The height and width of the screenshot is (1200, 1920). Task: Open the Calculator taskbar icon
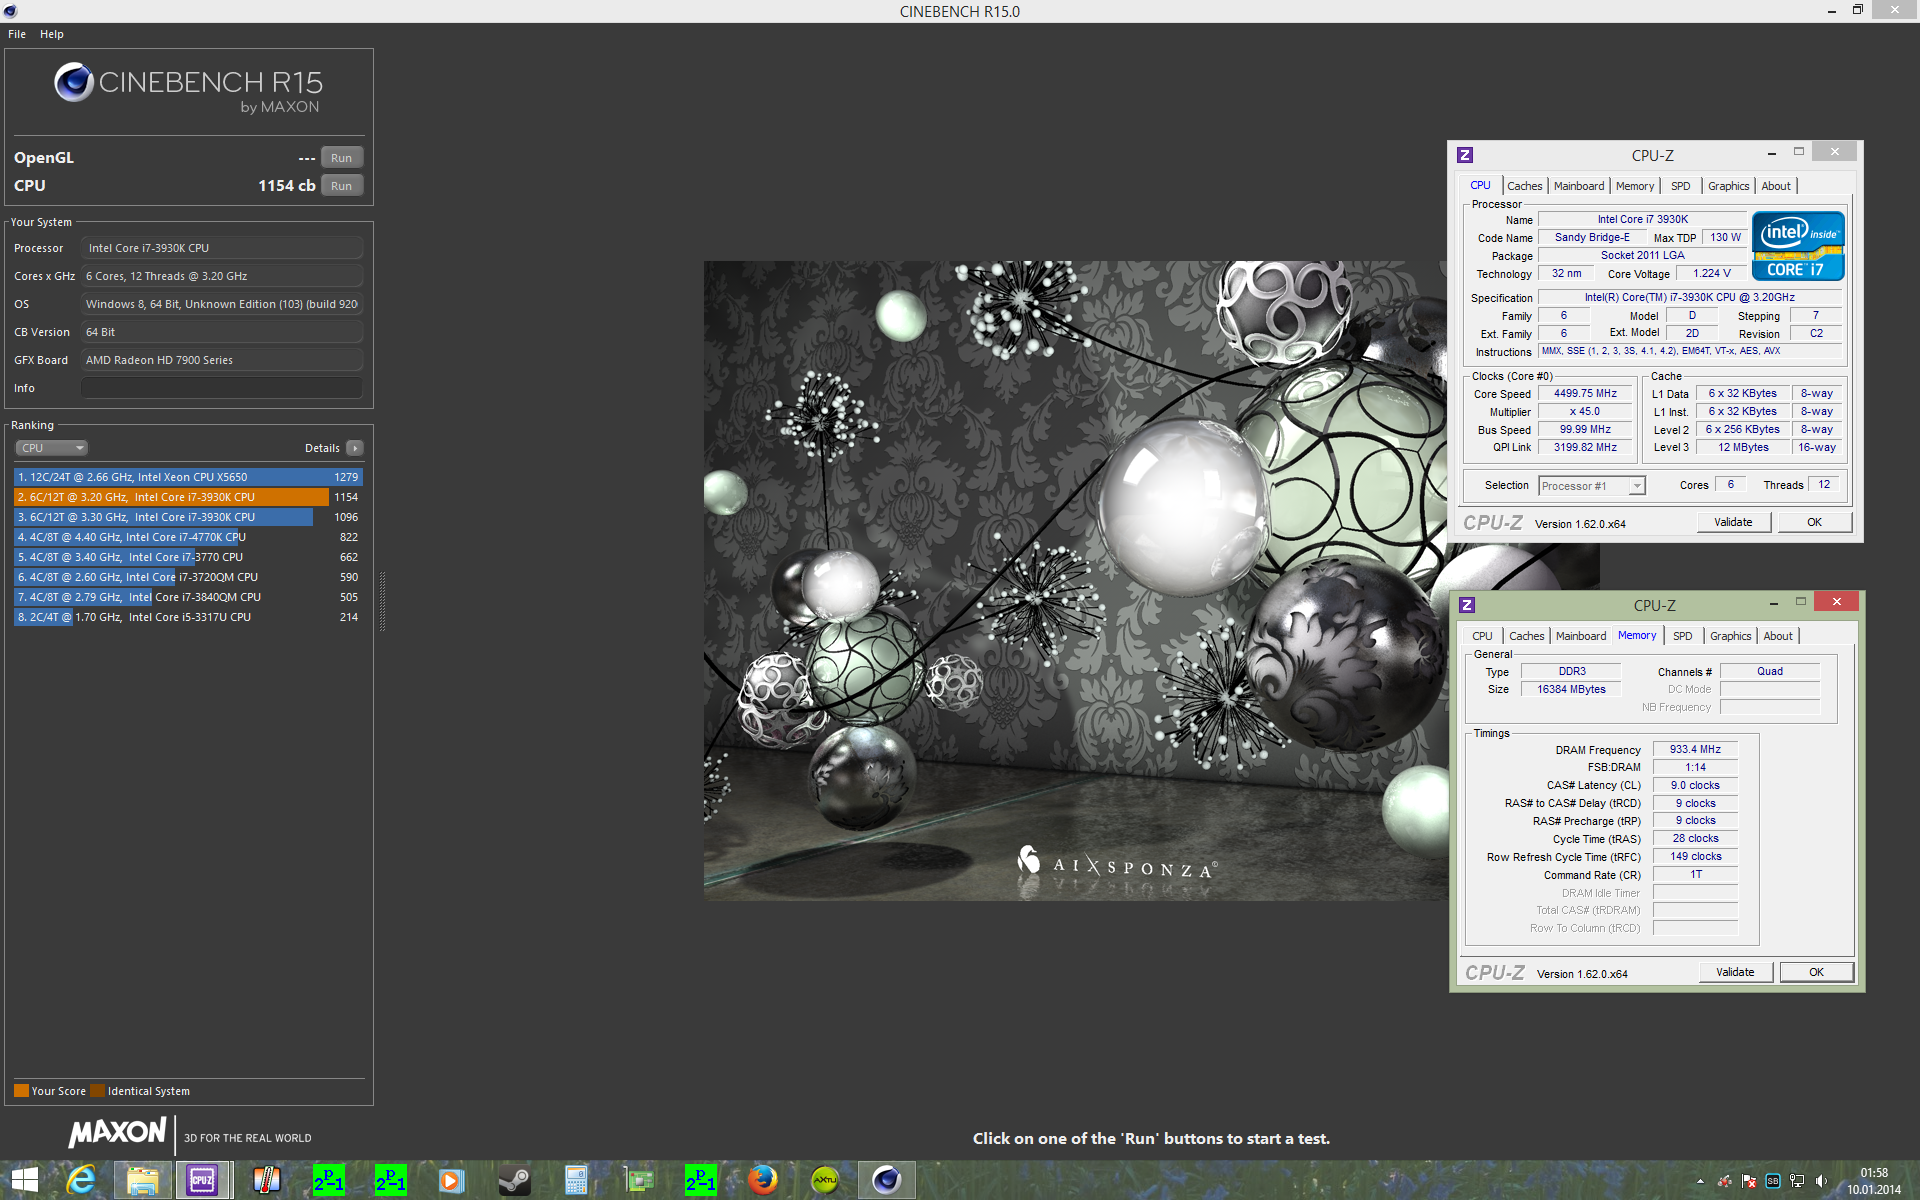(576, 1180)
